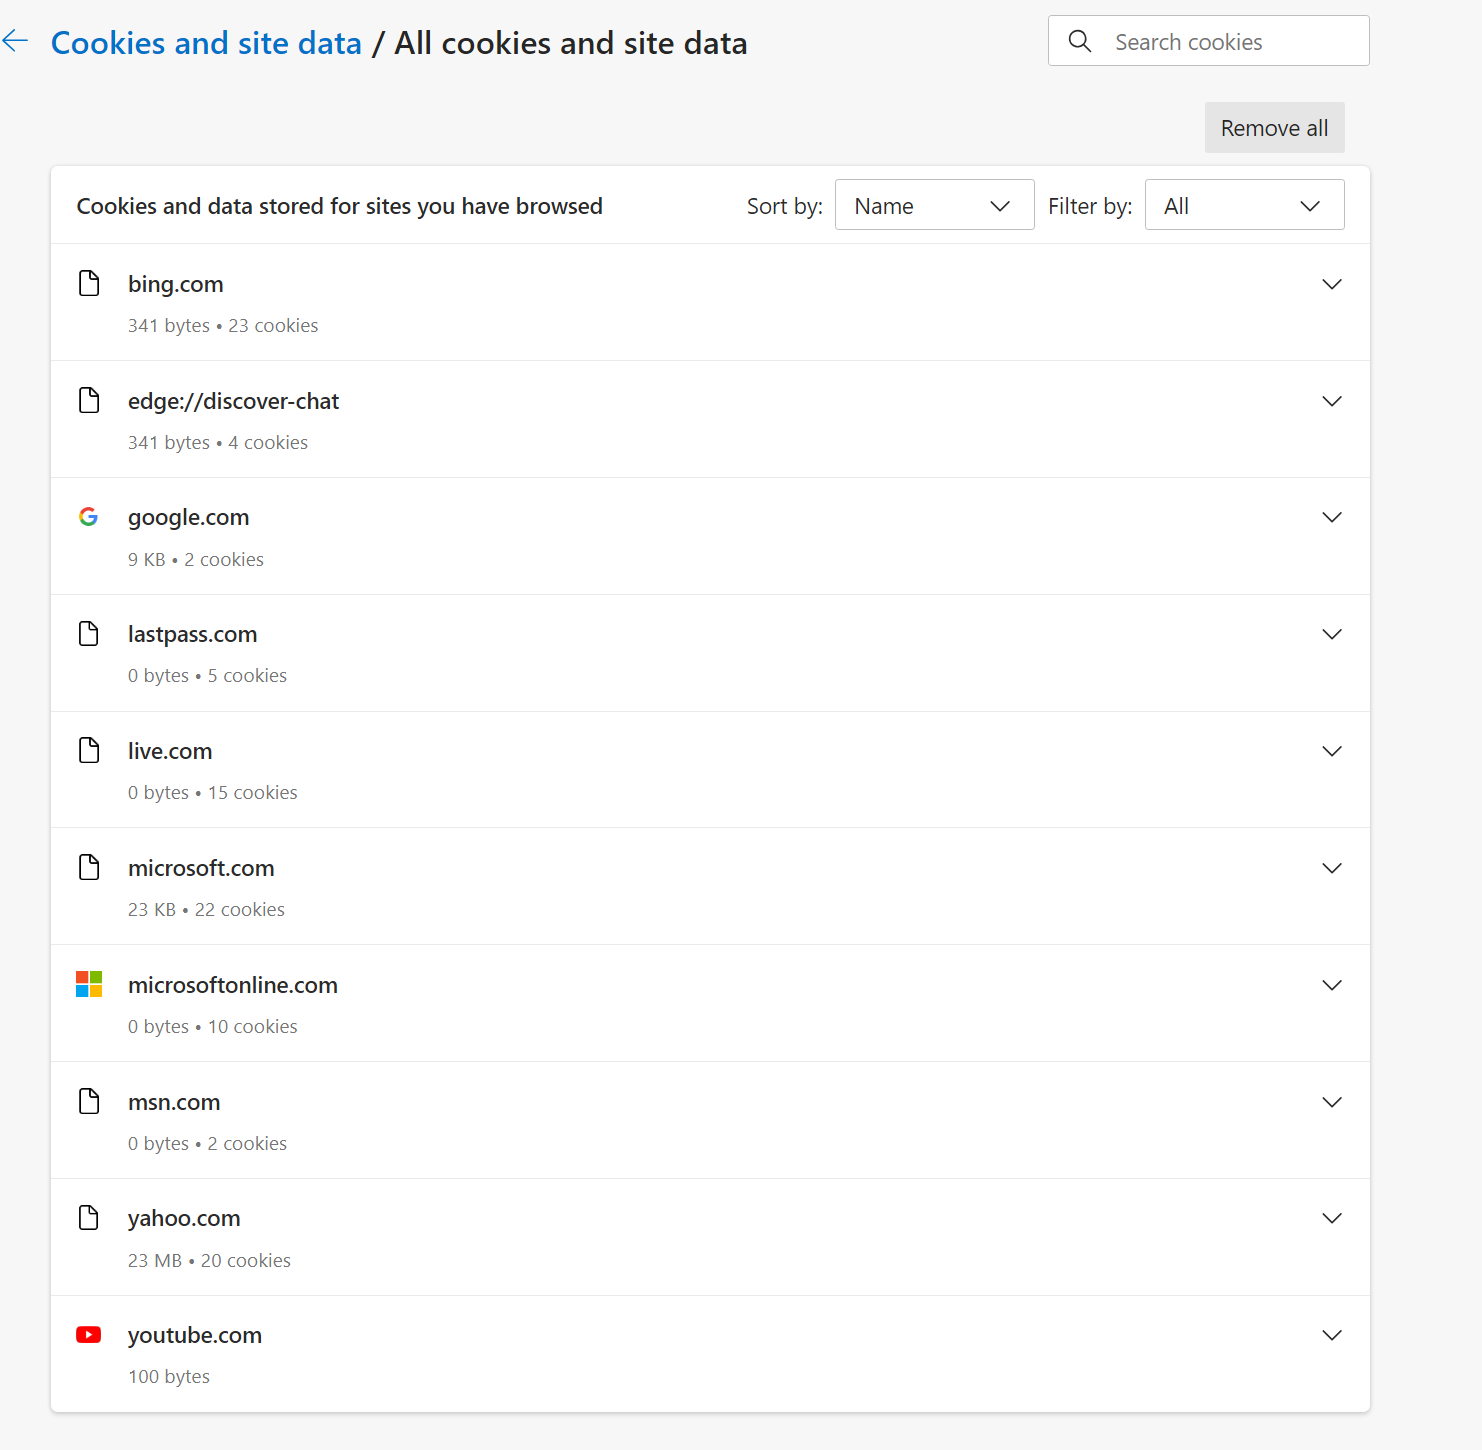Click the edge://discover-chat file icon

point(89,401)
